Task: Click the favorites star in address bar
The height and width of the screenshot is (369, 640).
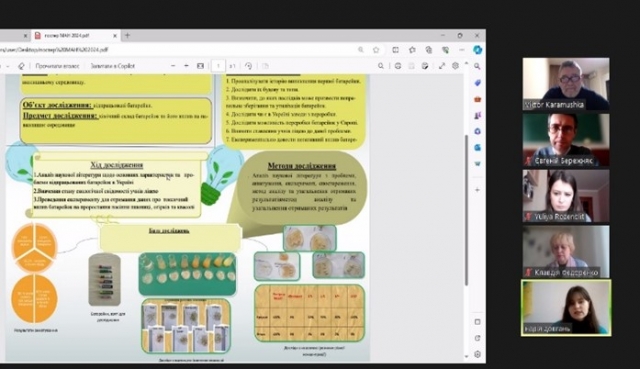Action: pyautogui.click(x=376, y=50)
